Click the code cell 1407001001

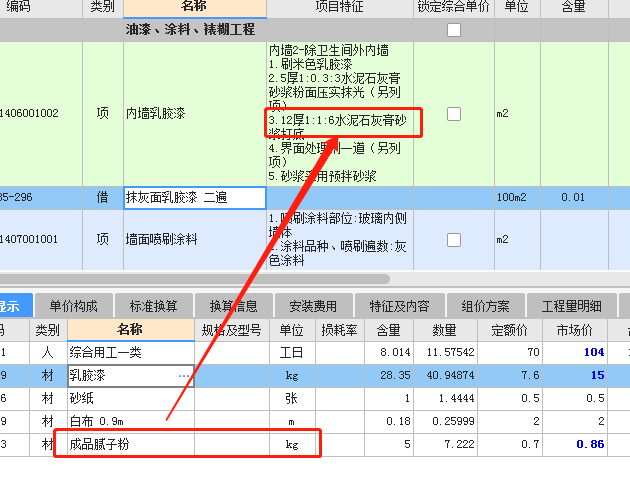click(41, 240)
